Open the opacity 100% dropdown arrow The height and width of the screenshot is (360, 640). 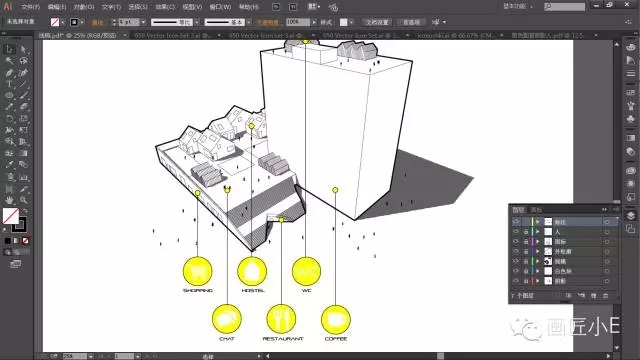pyautogui.click(x=313, y=22)
